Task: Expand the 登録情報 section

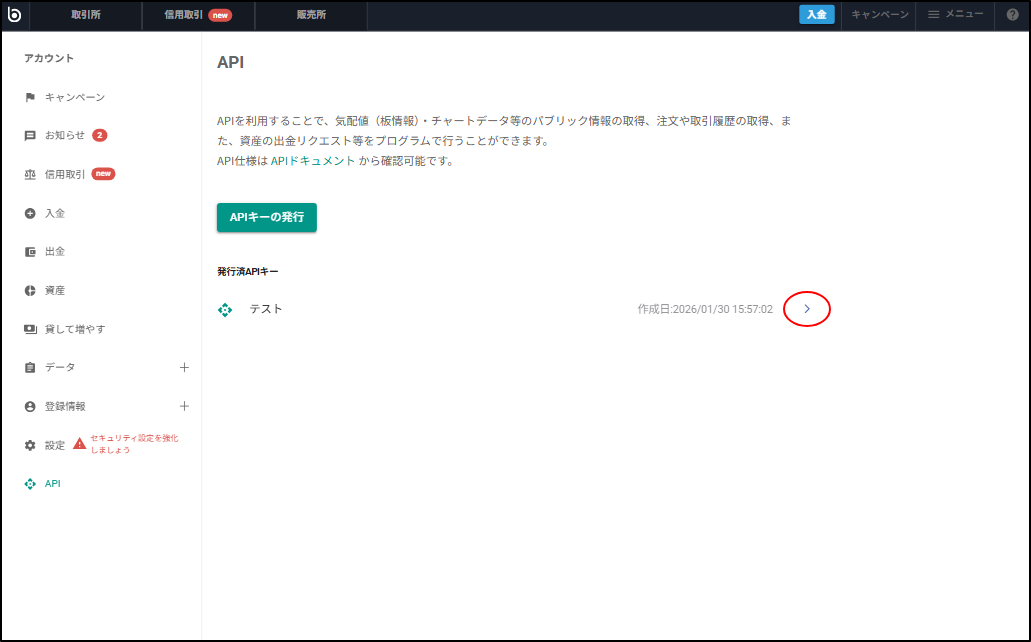Action: 184,406
